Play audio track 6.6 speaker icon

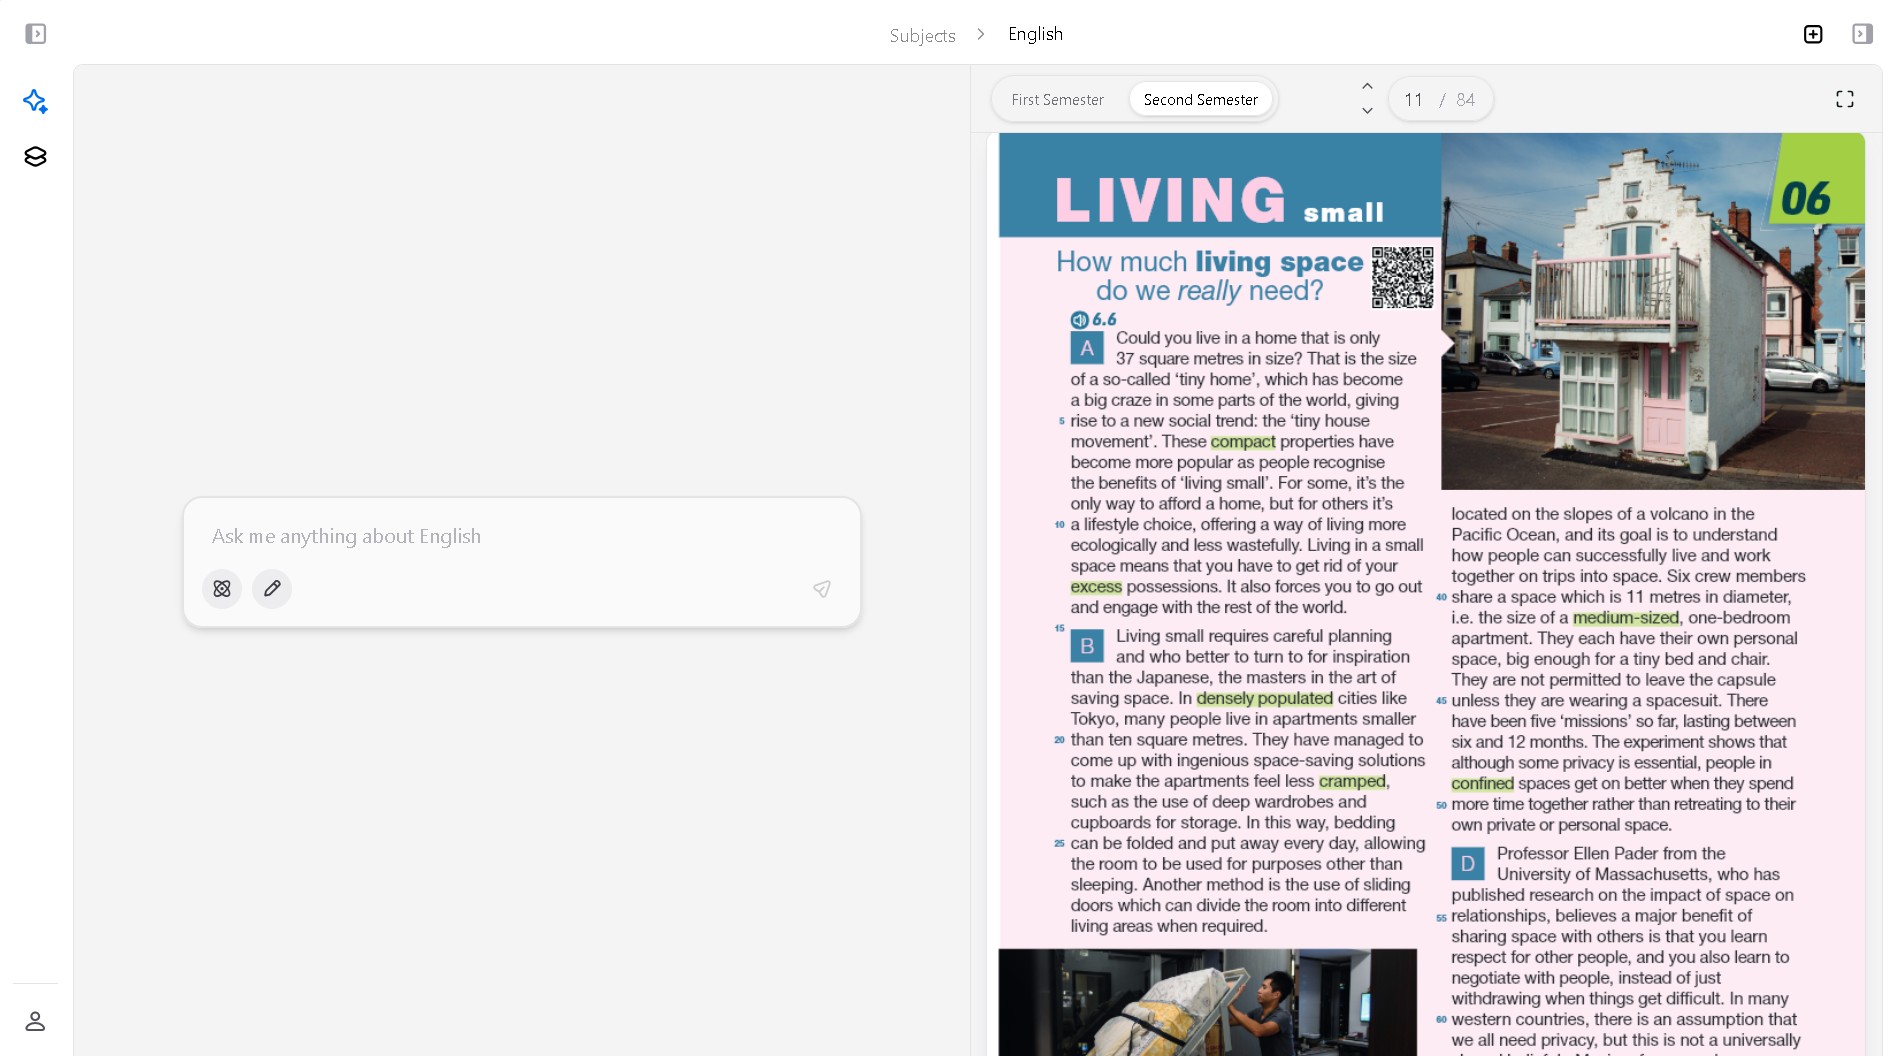[x=1079, y=320]
